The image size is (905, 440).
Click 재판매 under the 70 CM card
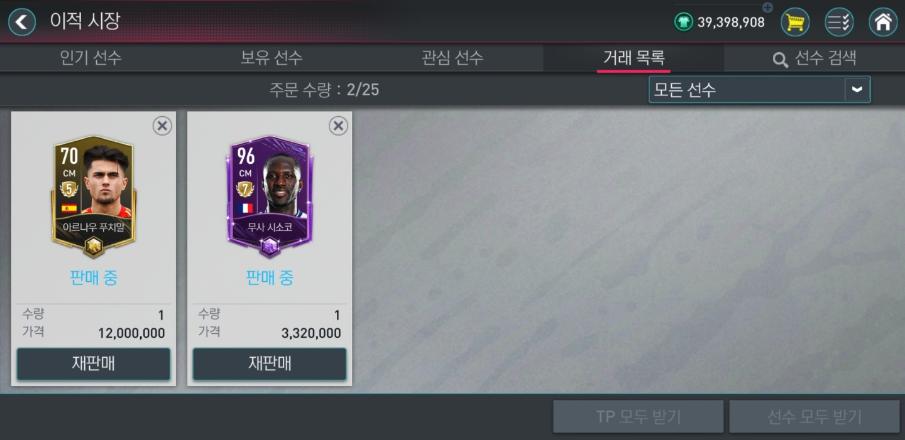coord(94,364)
